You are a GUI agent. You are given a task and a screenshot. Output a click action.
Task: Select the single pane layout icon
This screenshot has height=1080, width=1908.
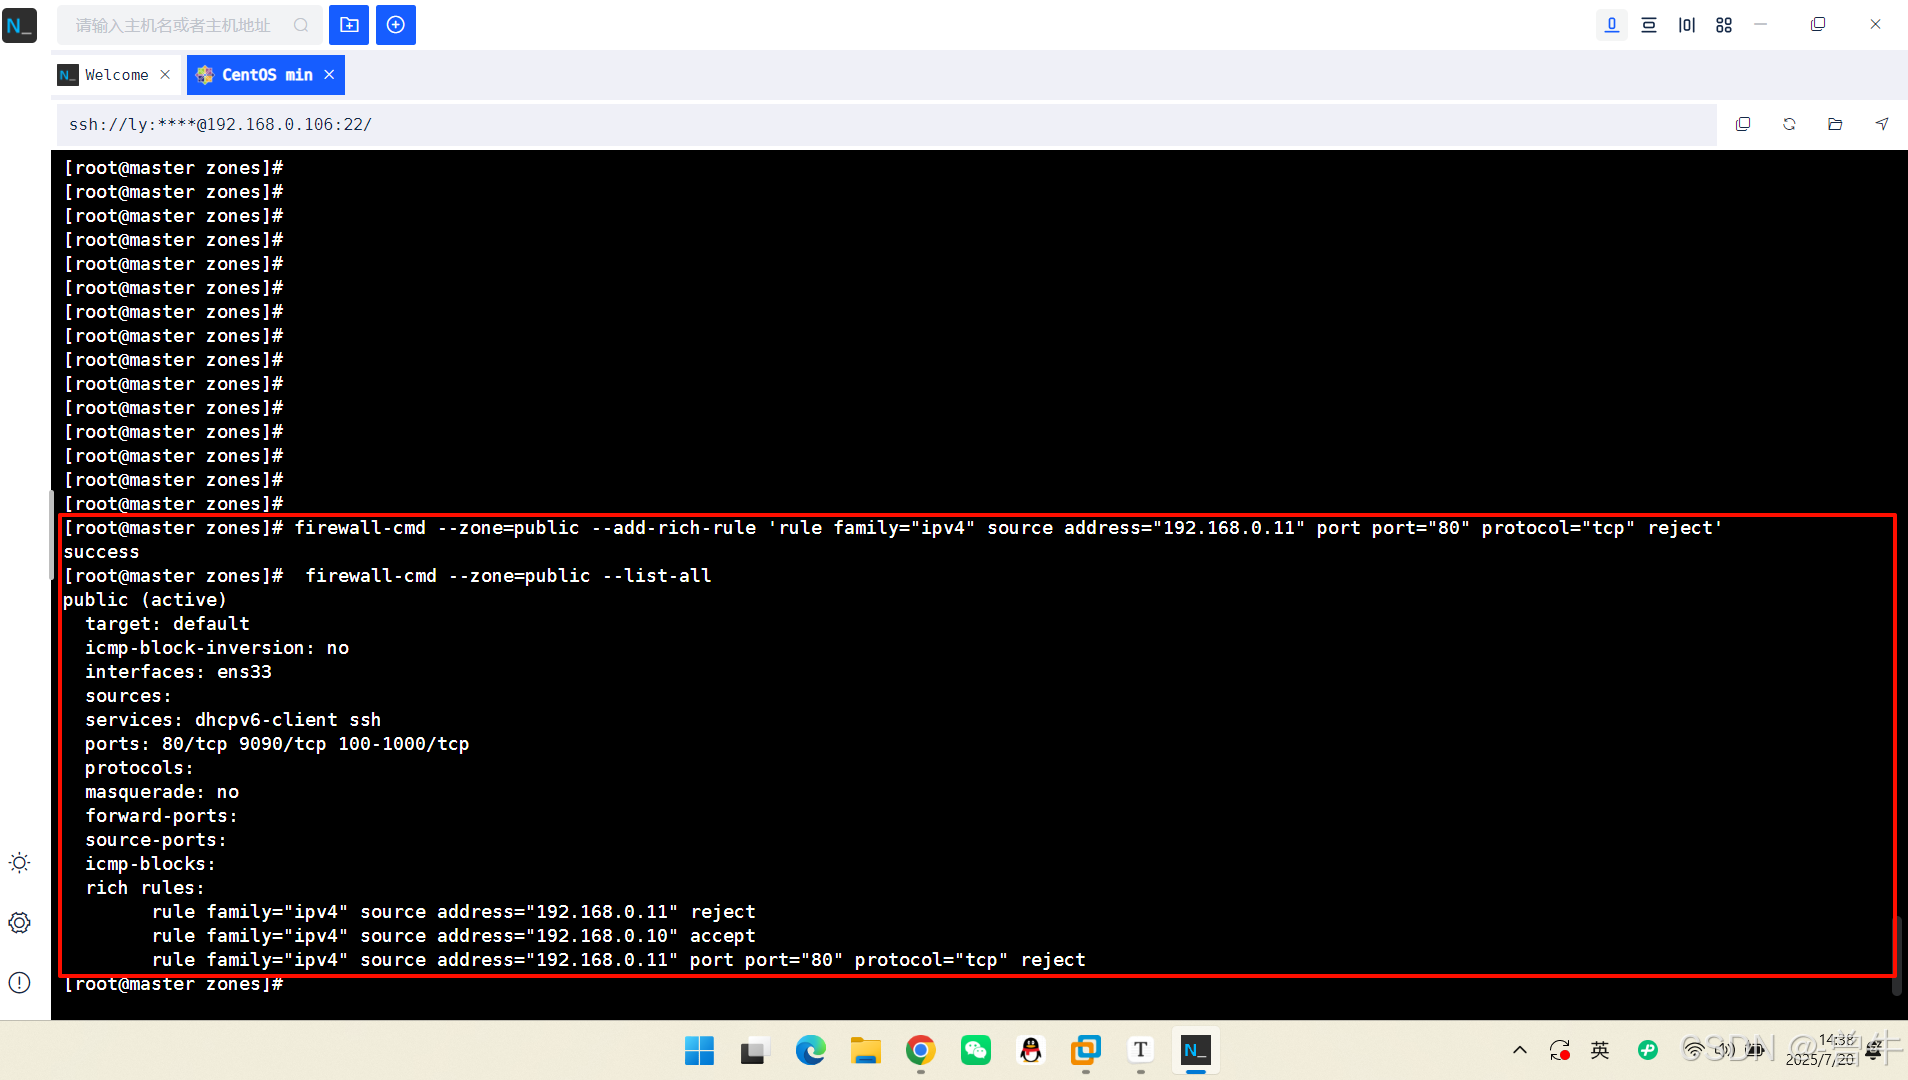[x=1611, y=25]
